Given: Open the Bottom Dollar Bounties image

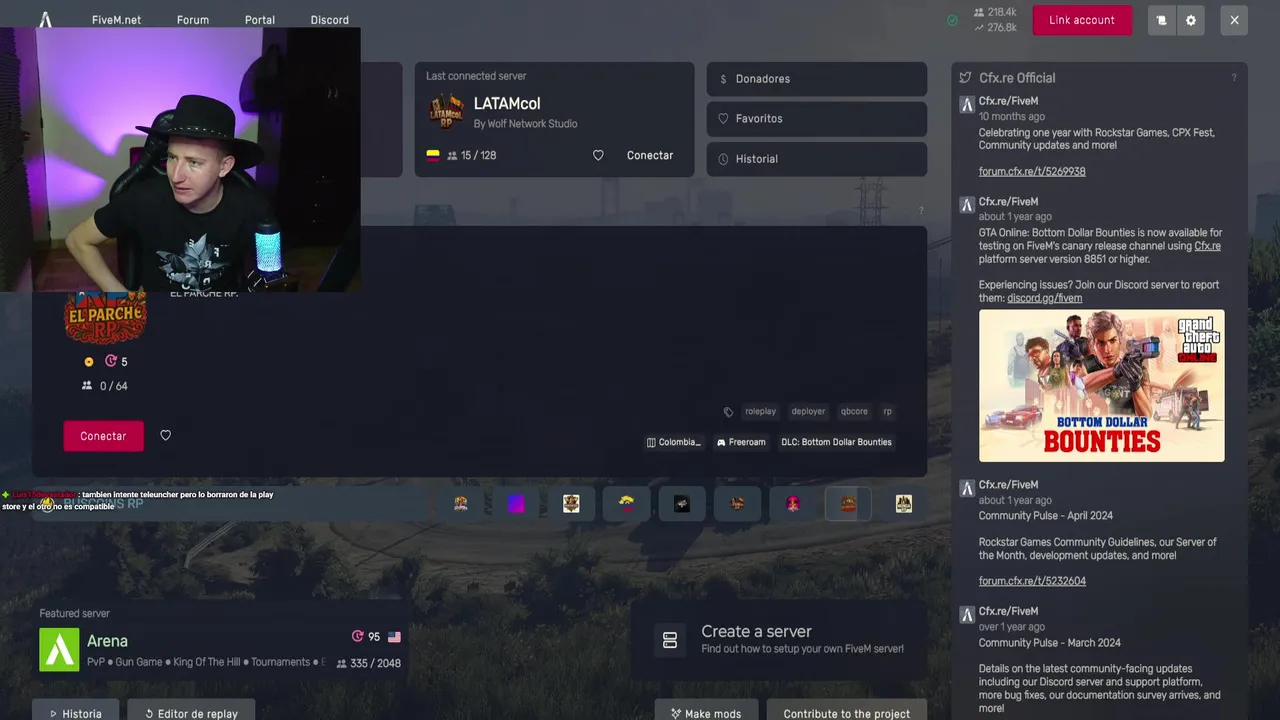Looking at the screenshot, I should [x=1102, y=386].
